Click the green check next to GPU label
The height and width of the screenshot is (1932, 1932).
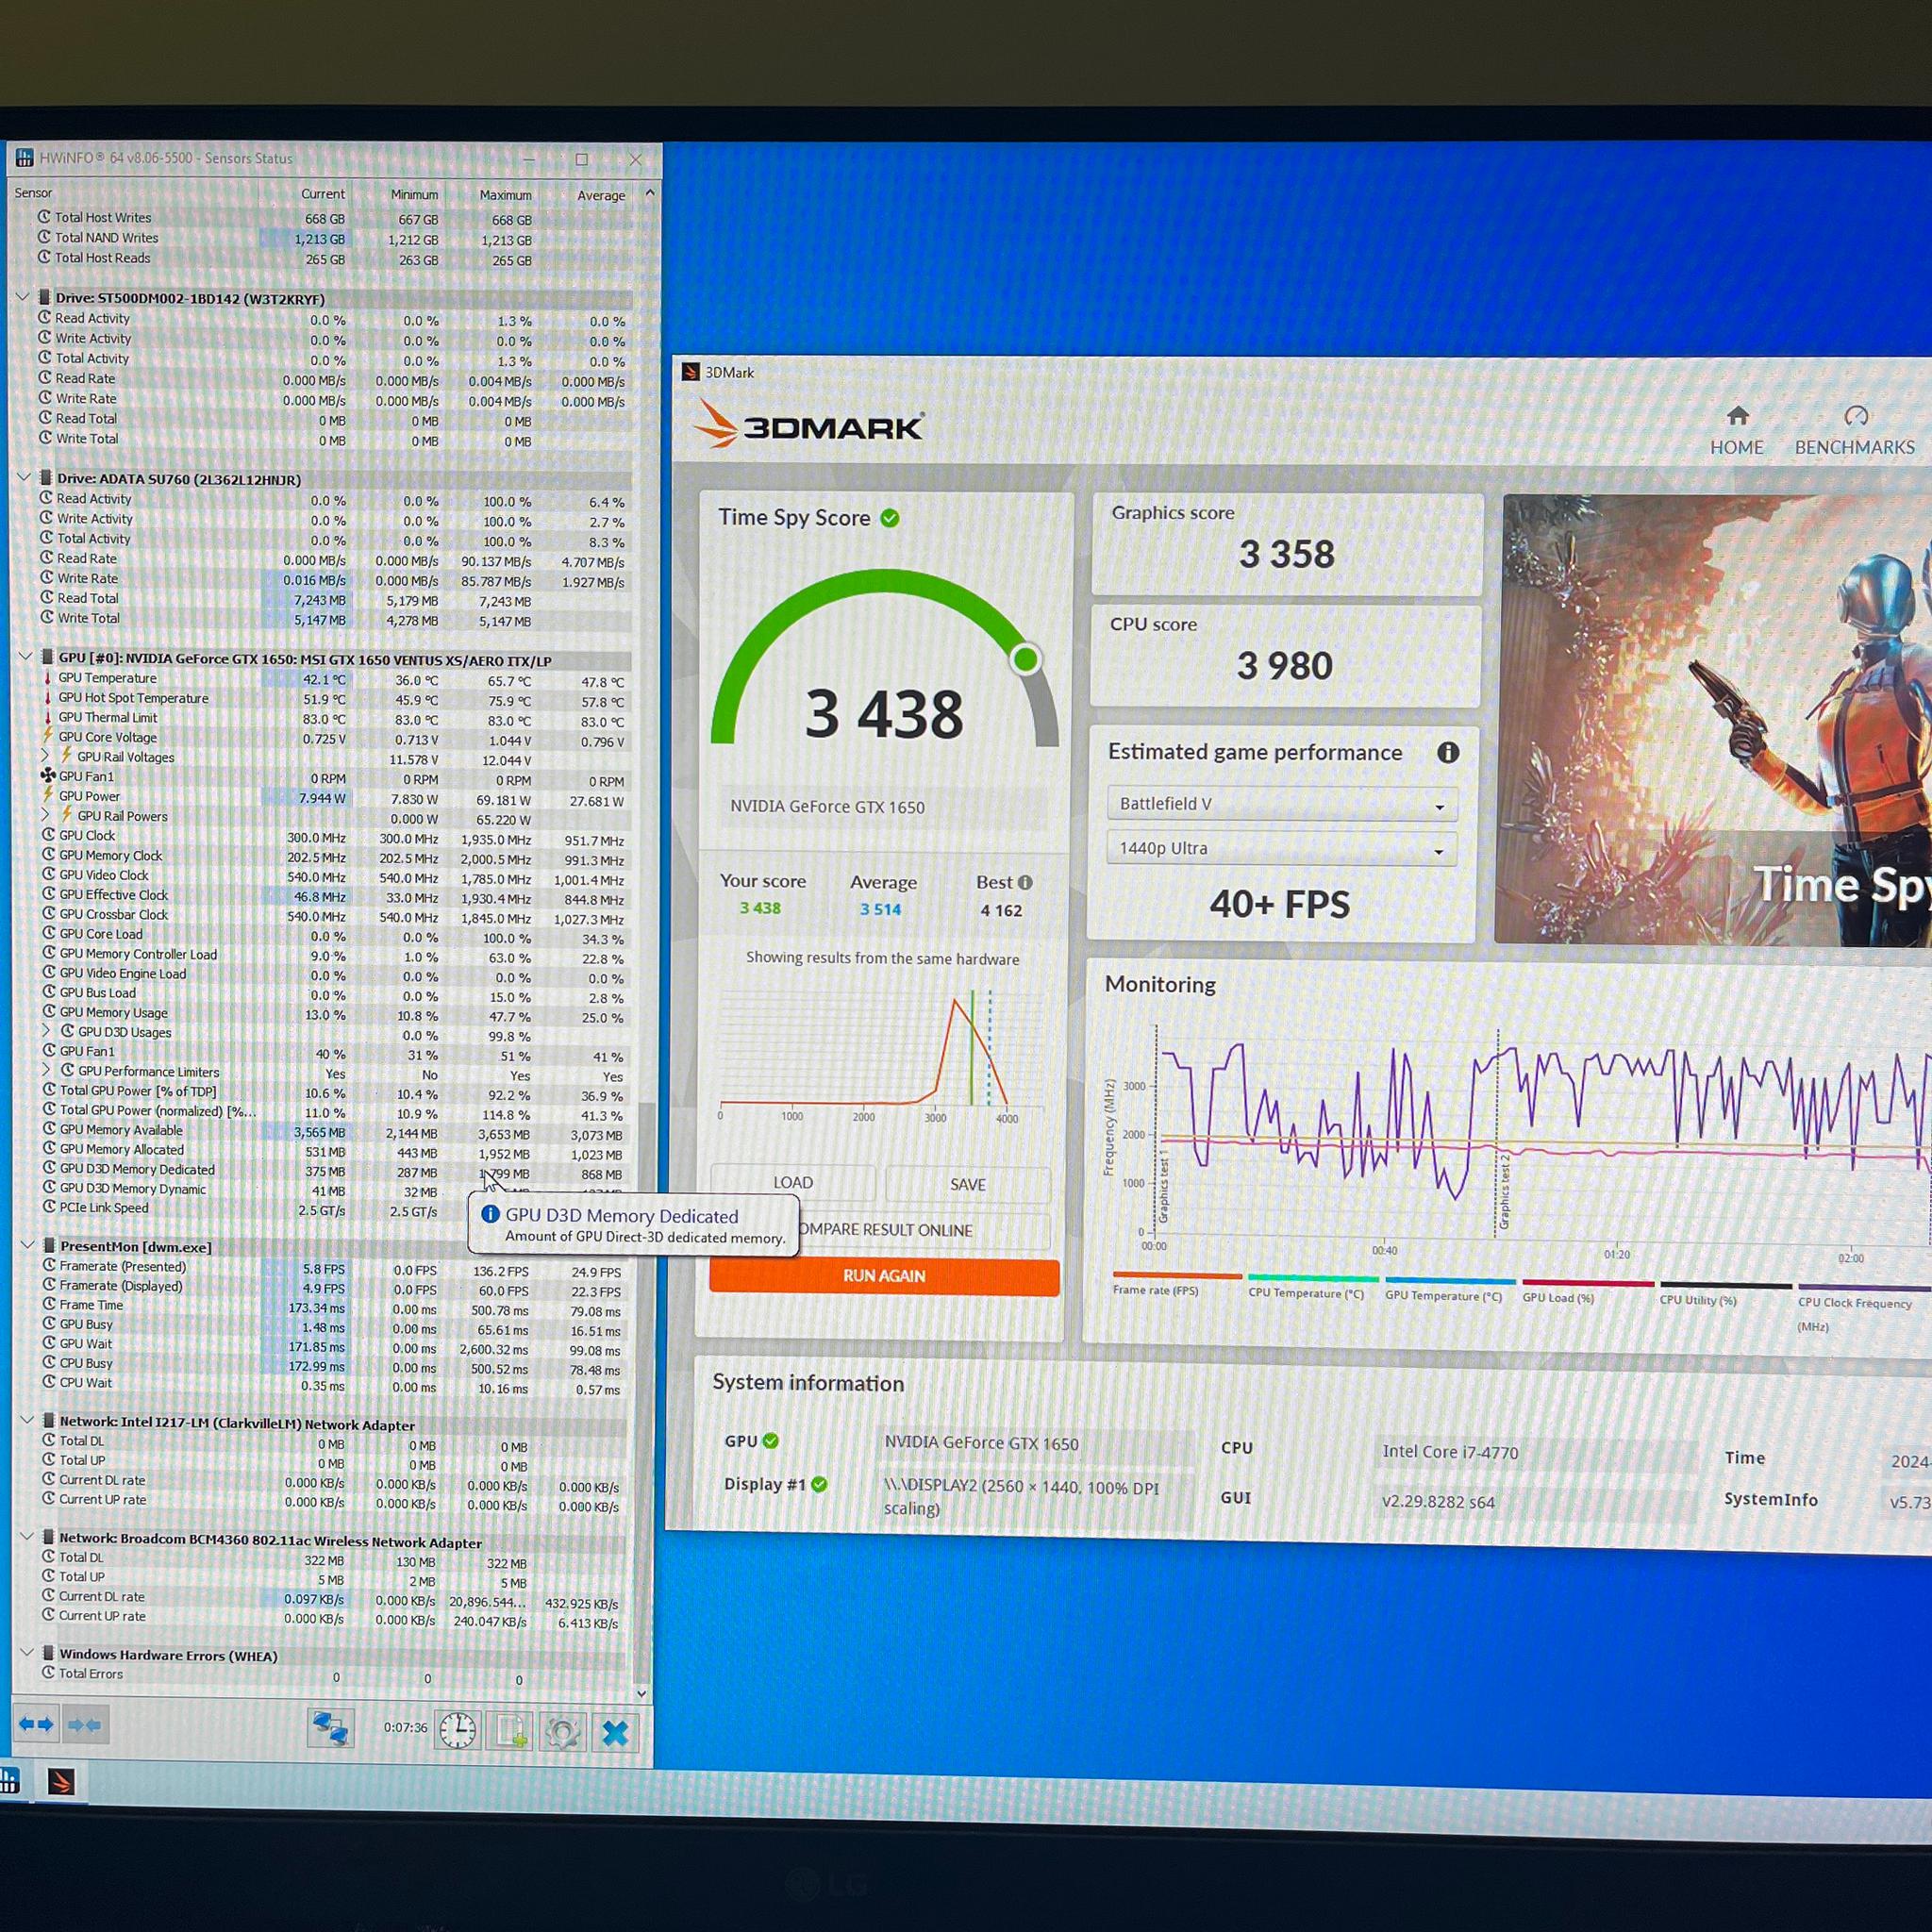pos(770,1441)
